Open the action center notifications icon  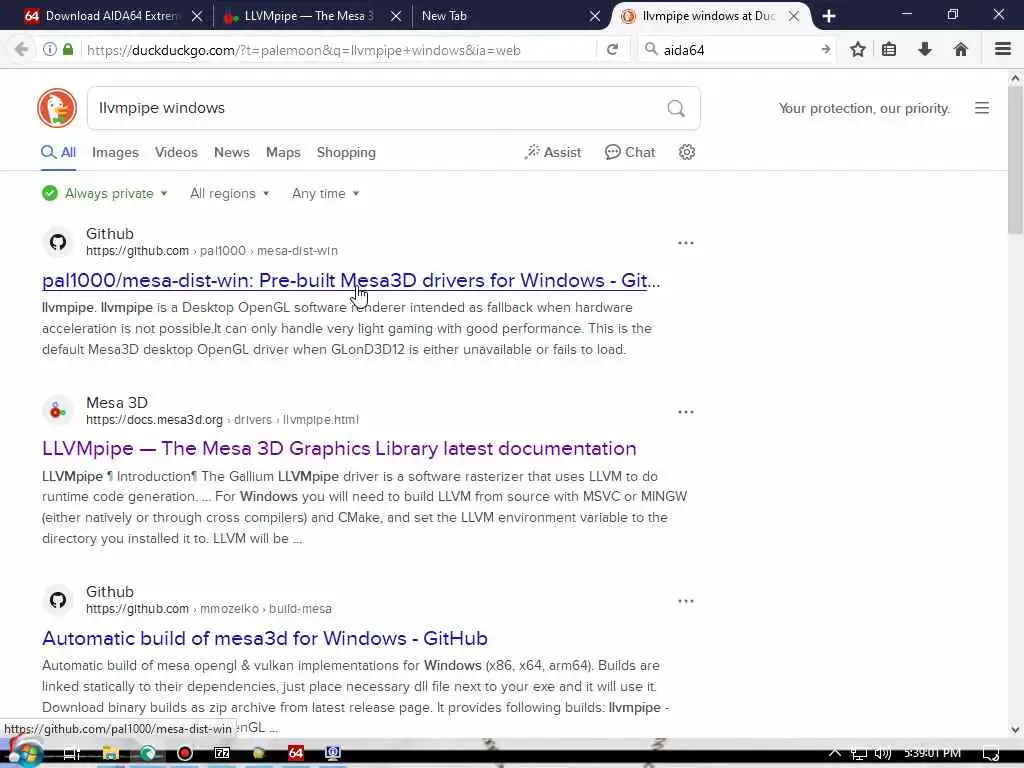point(991,753)
